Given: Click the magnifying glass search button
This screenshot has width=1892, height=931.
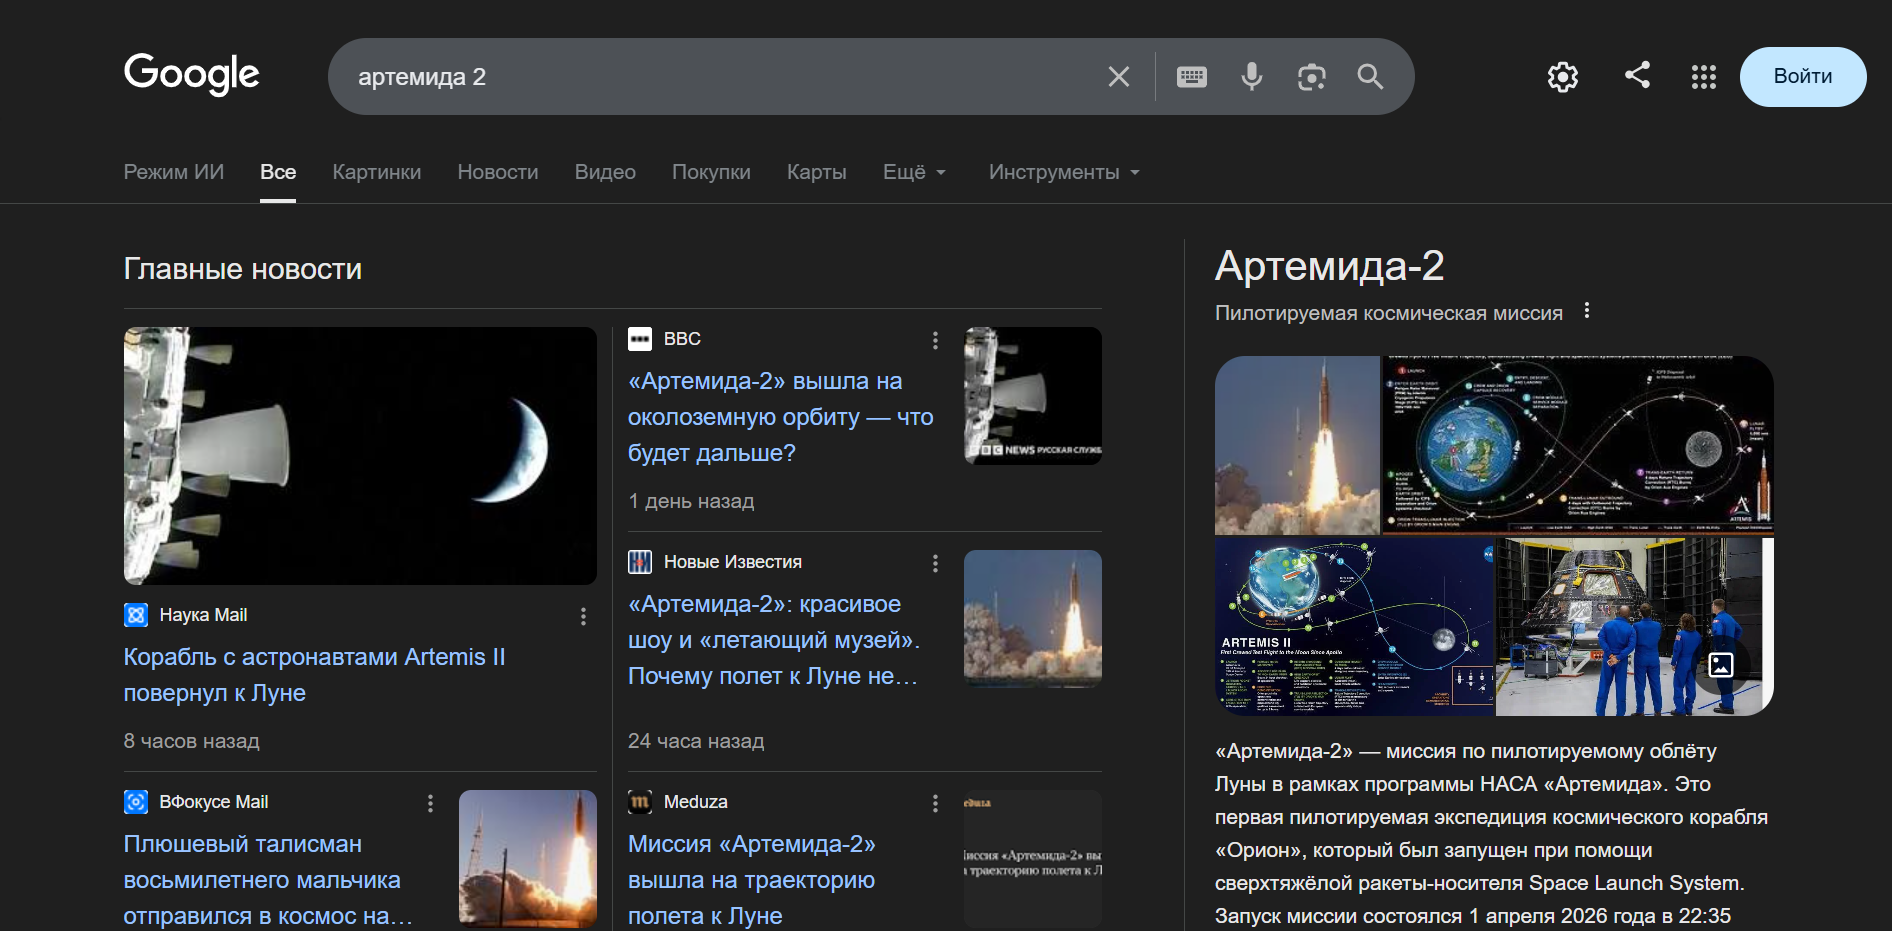Looking at the screenshot, I should [1370, 77].
